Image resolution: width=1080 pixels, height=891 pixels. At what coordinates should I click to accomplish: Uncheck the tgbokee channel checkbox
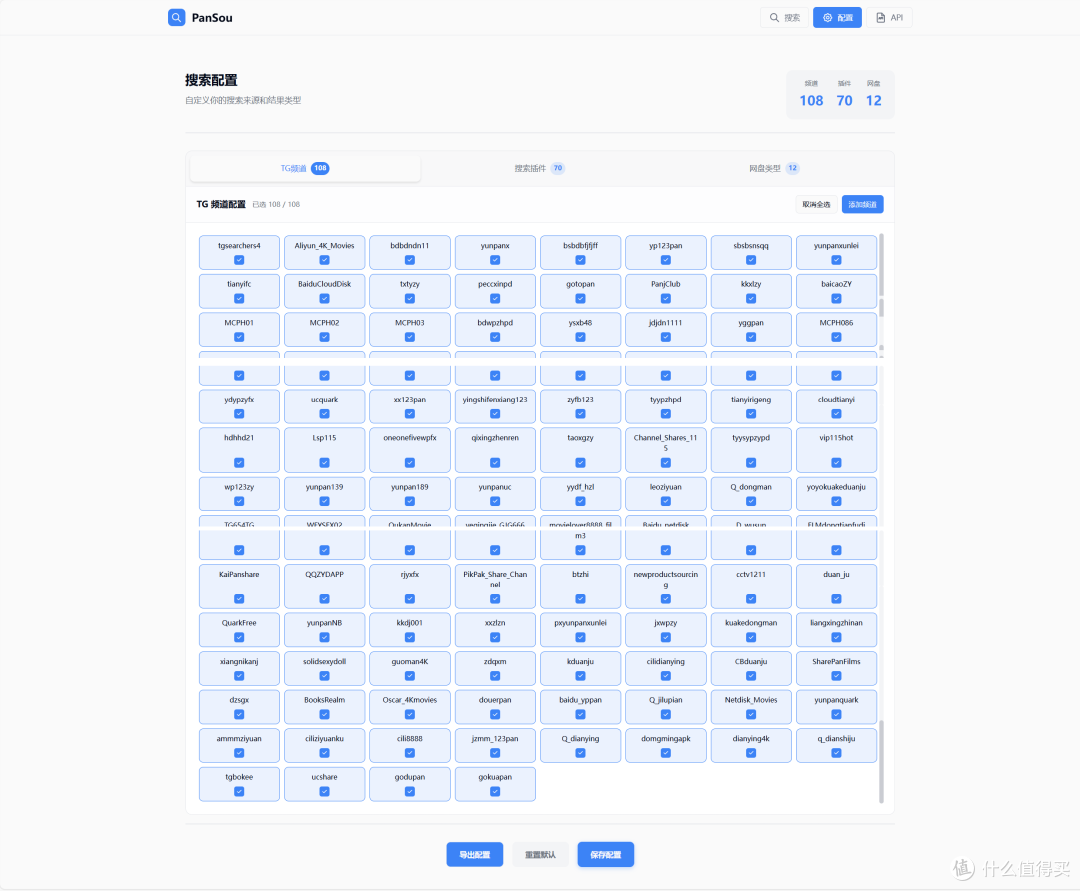[239, 792]
